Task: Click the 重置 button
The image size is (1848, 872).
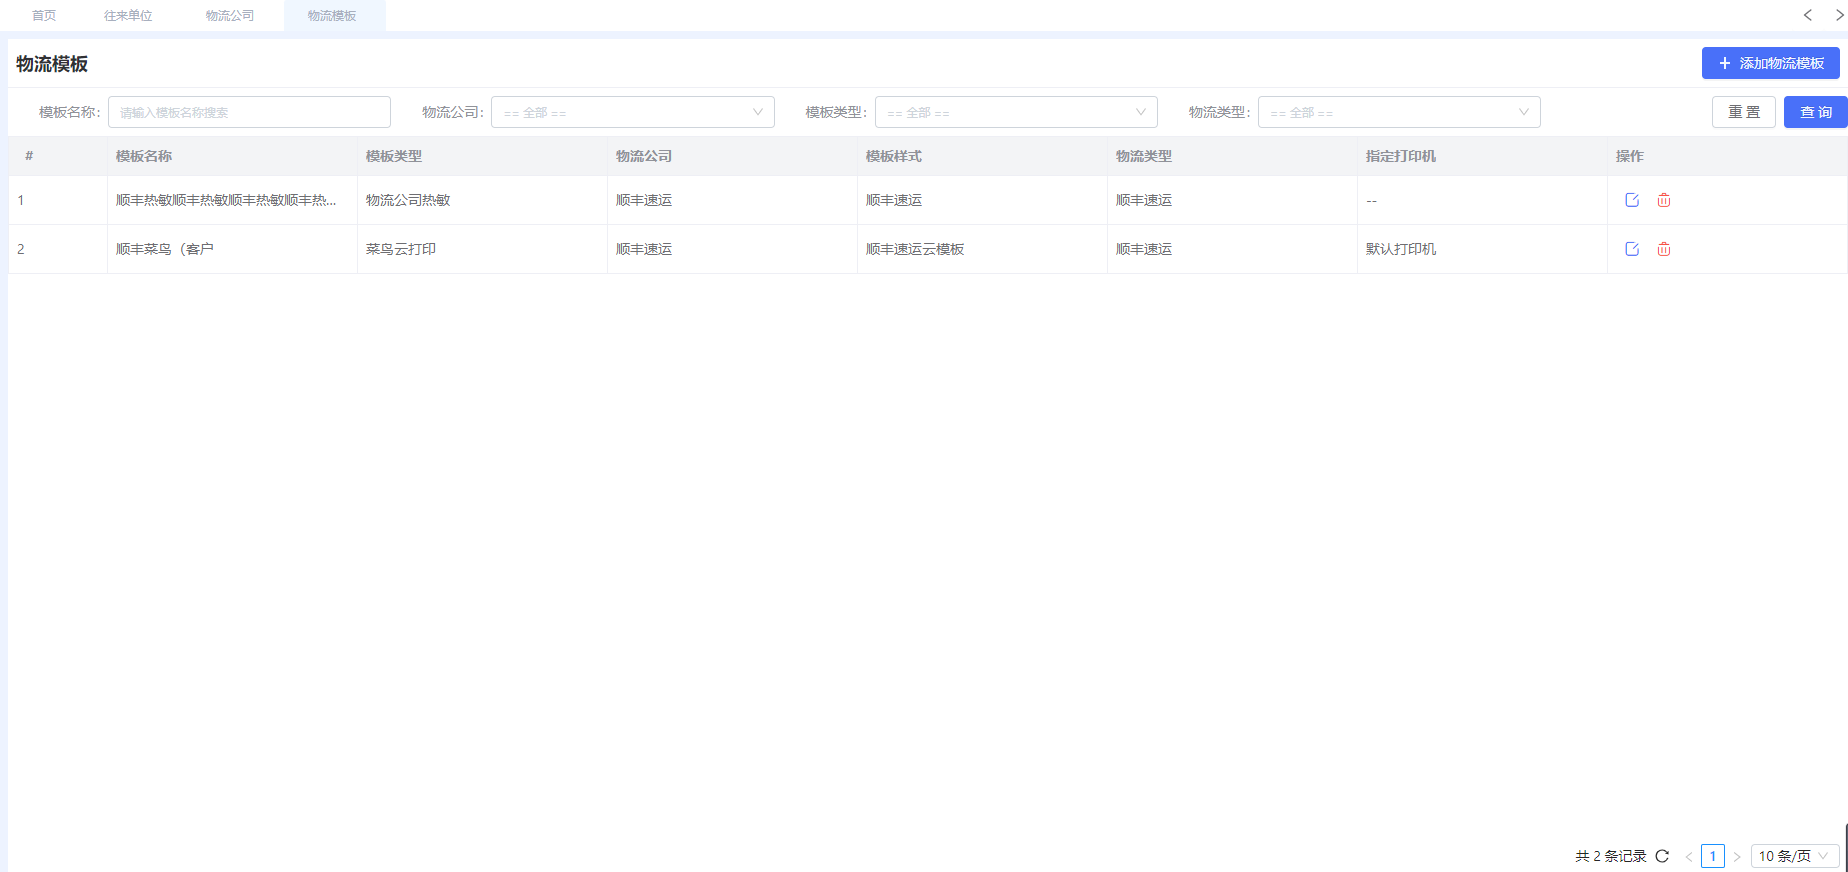Action: [x=1744, y=112]
